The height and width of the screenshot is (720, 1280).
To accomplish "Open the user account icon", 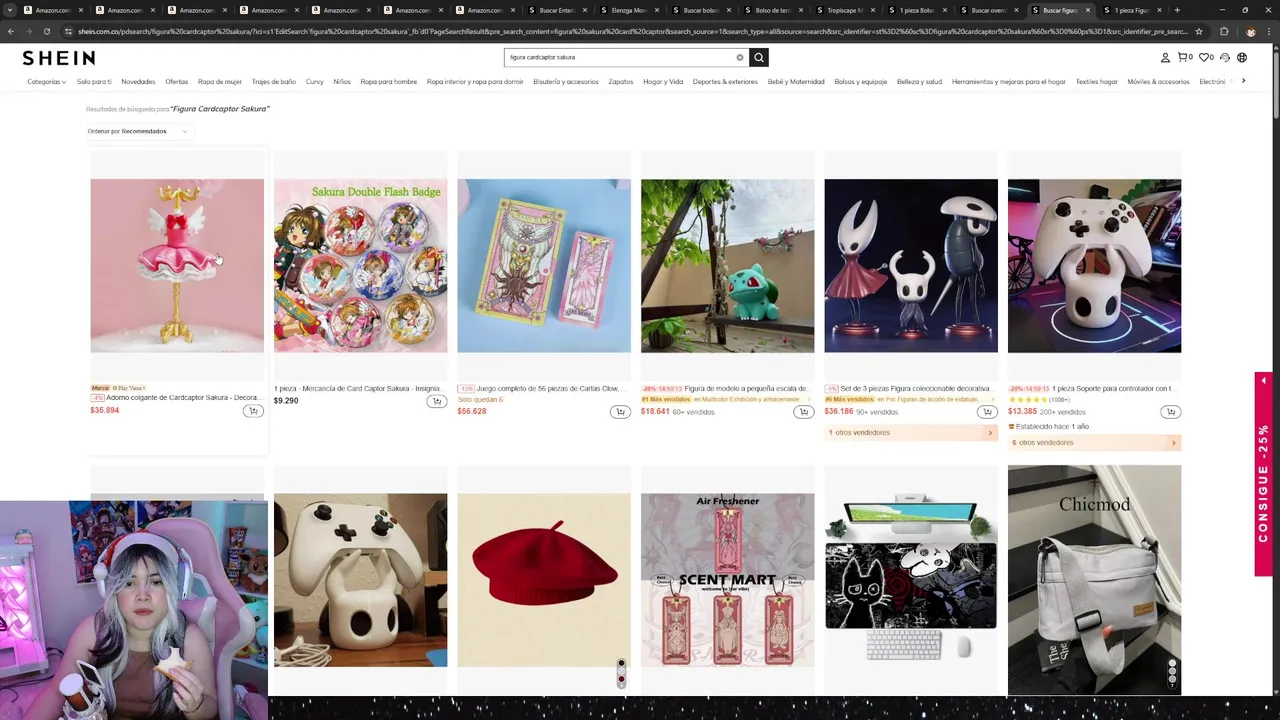I will coord(1165,57).
